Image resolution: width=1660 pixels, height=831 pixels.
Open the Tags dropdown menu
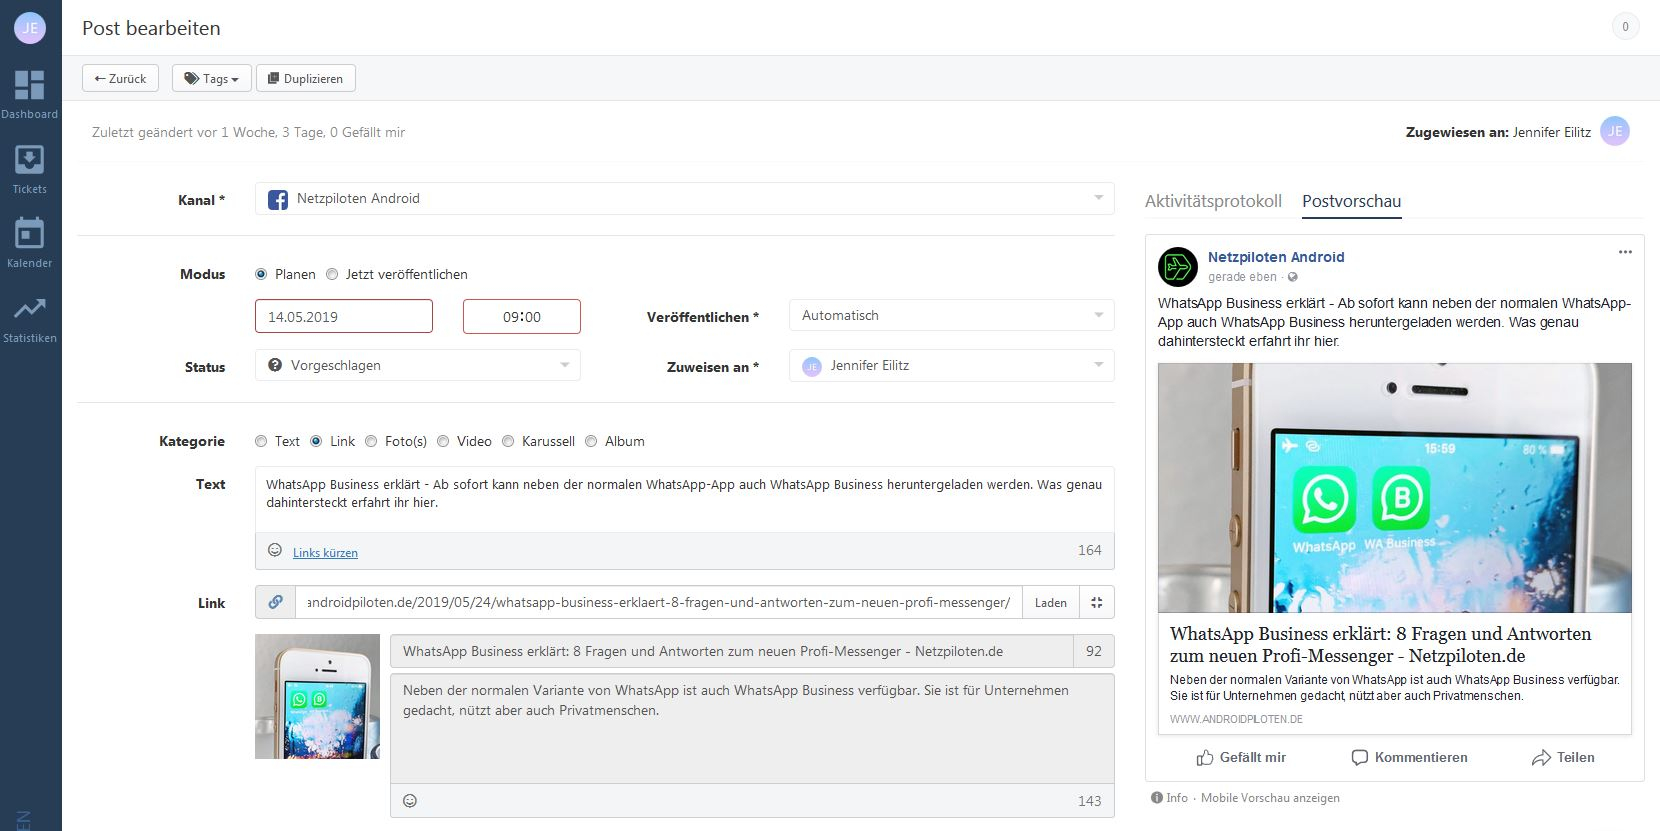pyautogui.click(x=211, y=78)
